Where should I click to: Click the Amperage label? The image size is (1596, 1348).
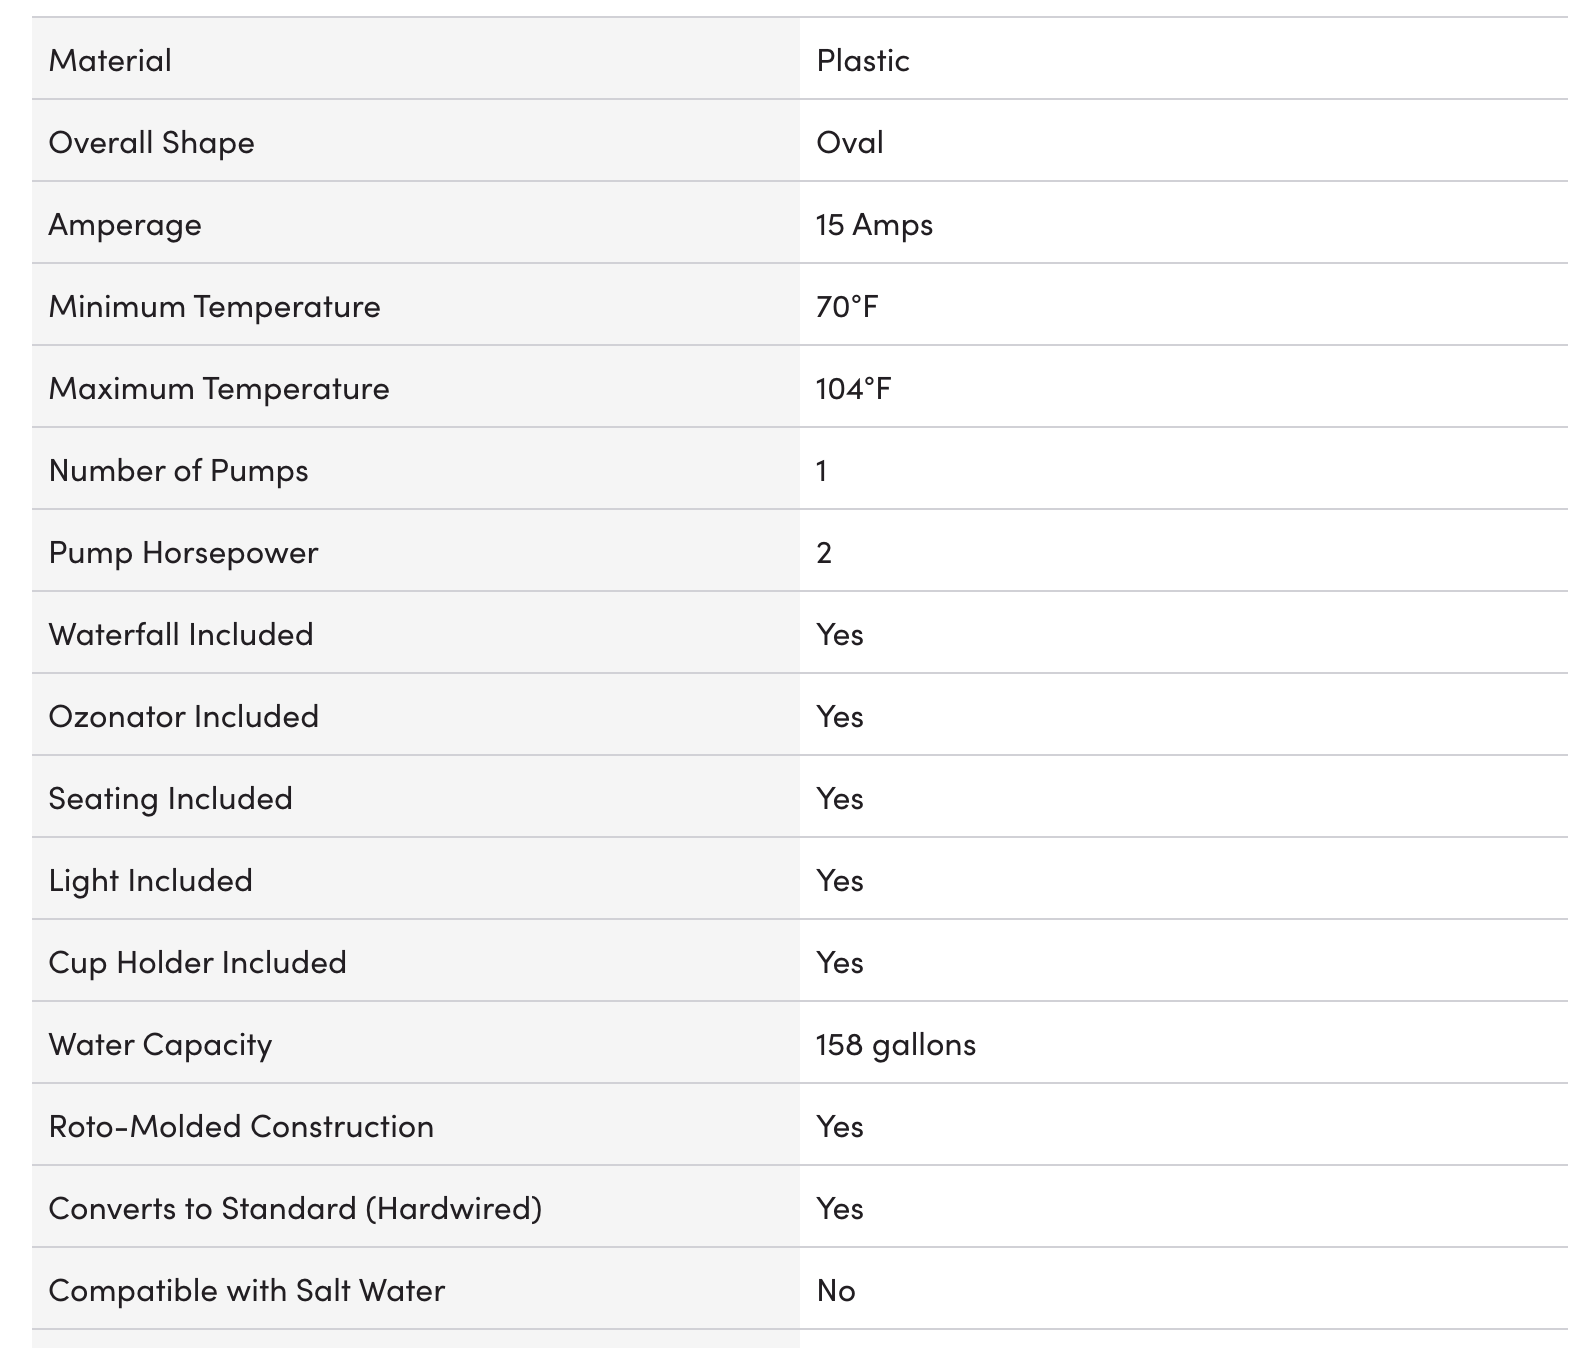click(125, 225)
